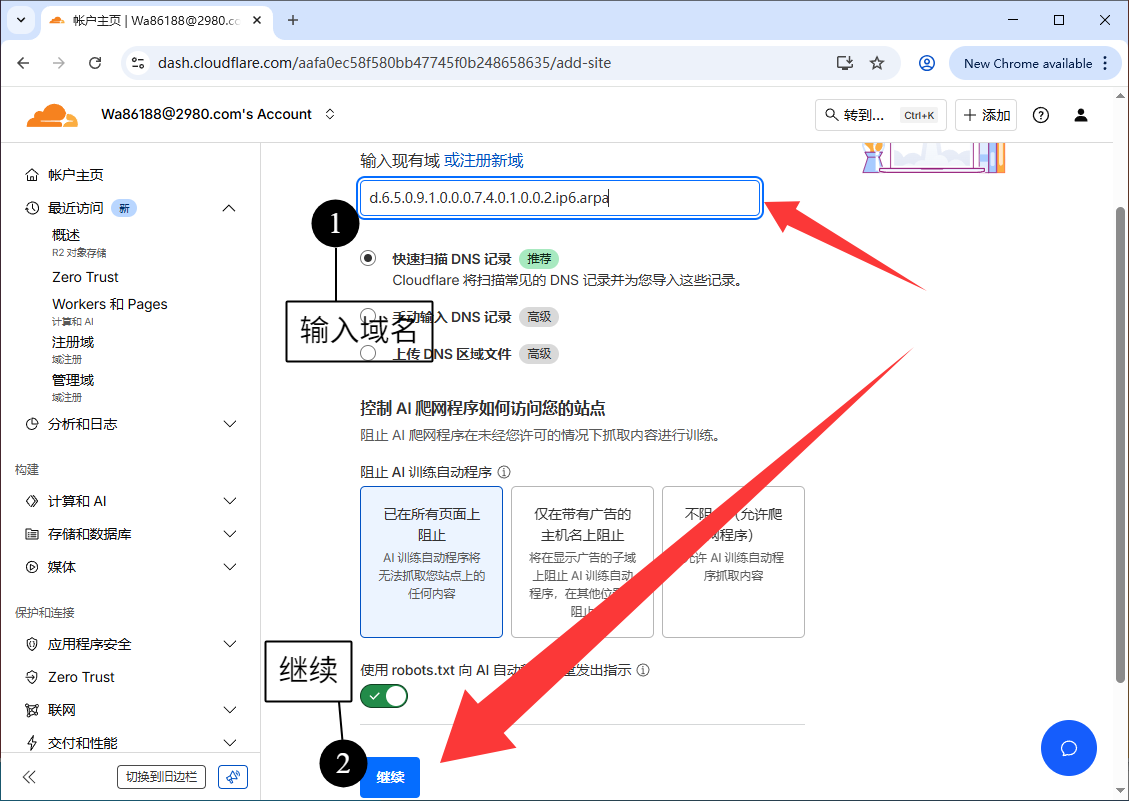Viewport: 1129px width, 801px height.
Task: Expand the 分析和日志 sidebar section
Action: point(229,424)
